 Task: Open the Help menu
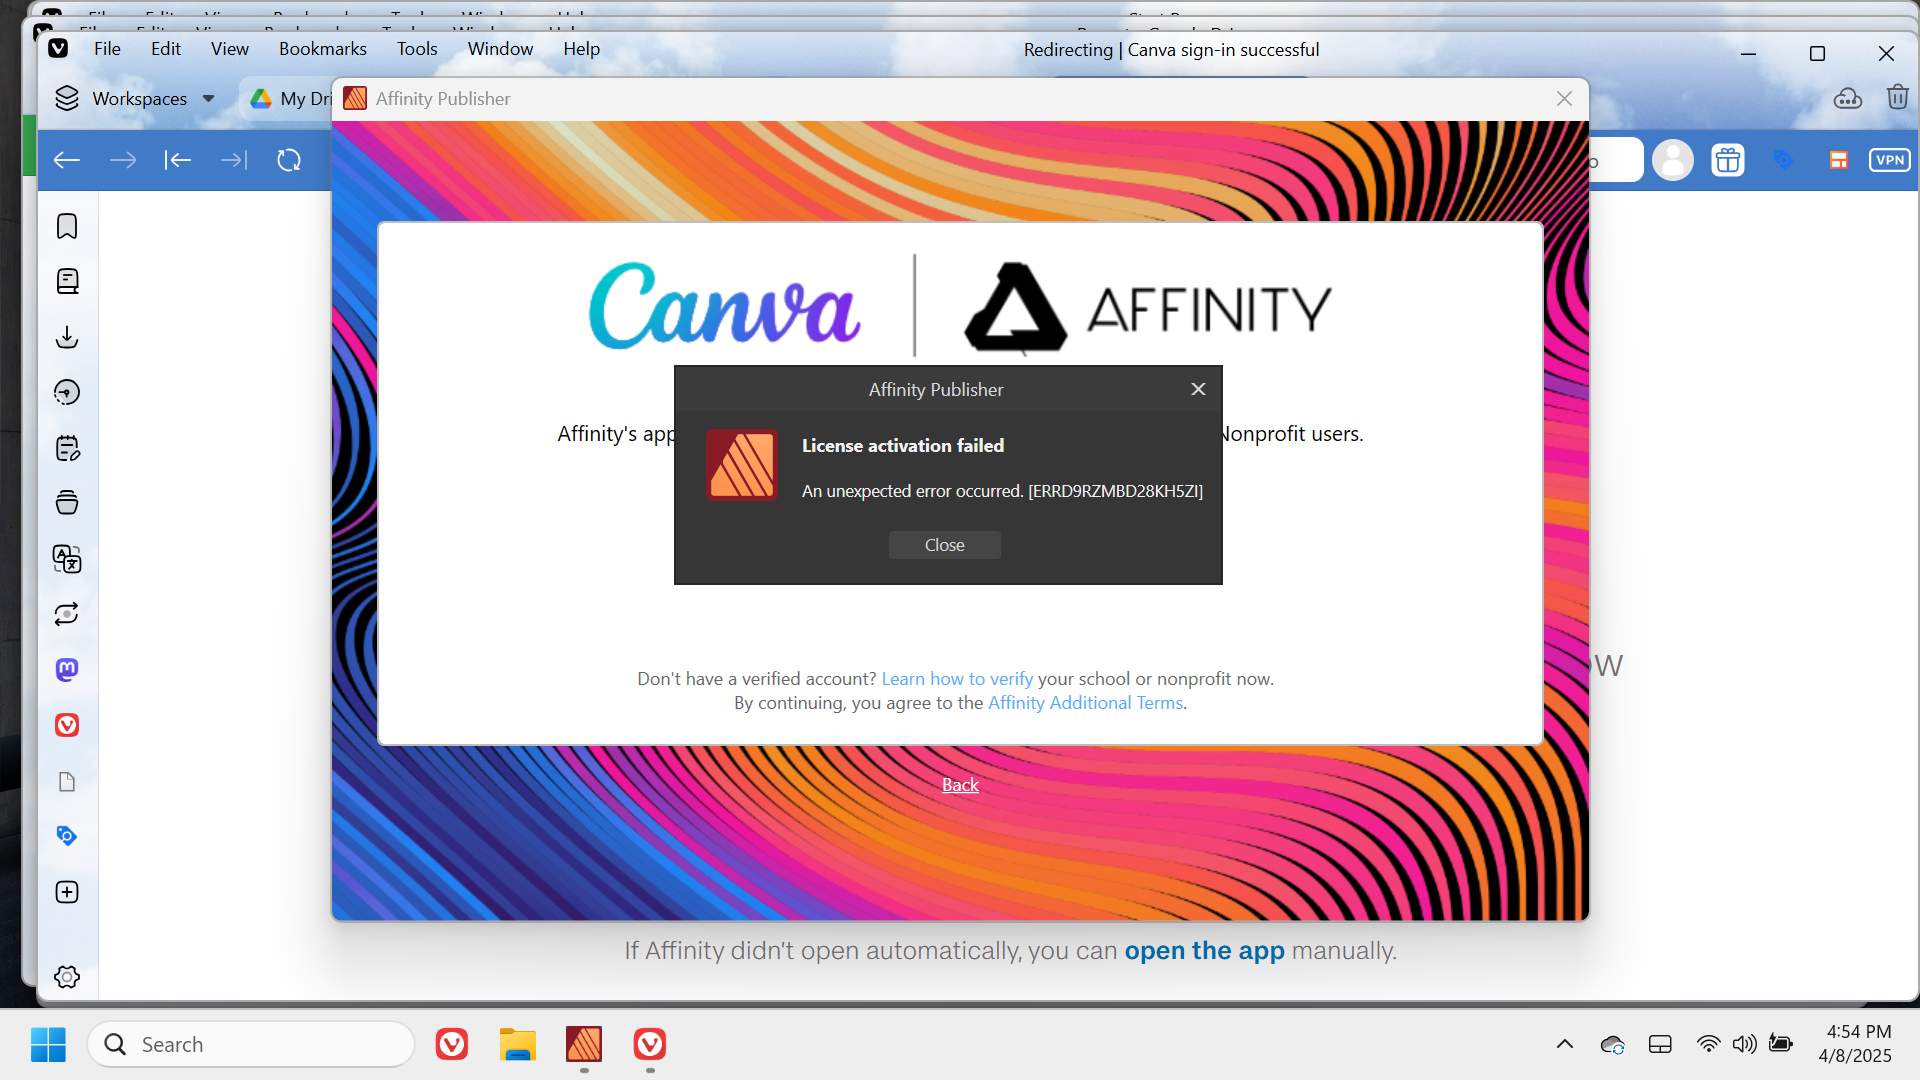(581, 49)
